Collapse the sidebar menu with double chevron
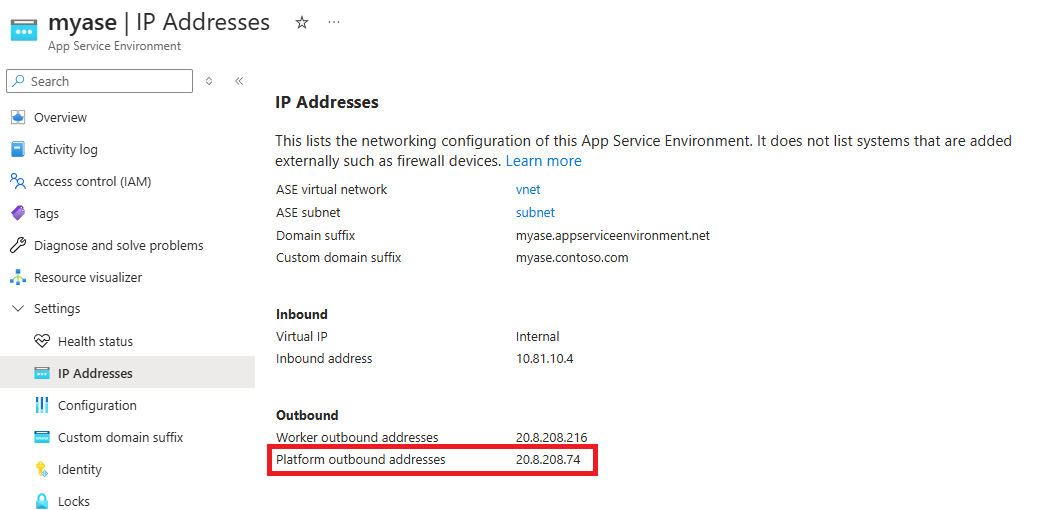Viewport: 1040px width, 510px height. (239, 81)
